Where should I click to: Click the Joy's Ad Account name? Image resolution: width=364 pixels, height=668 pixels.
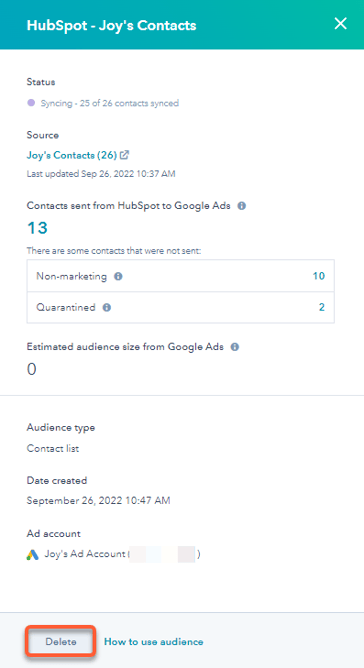pos(84,555)
